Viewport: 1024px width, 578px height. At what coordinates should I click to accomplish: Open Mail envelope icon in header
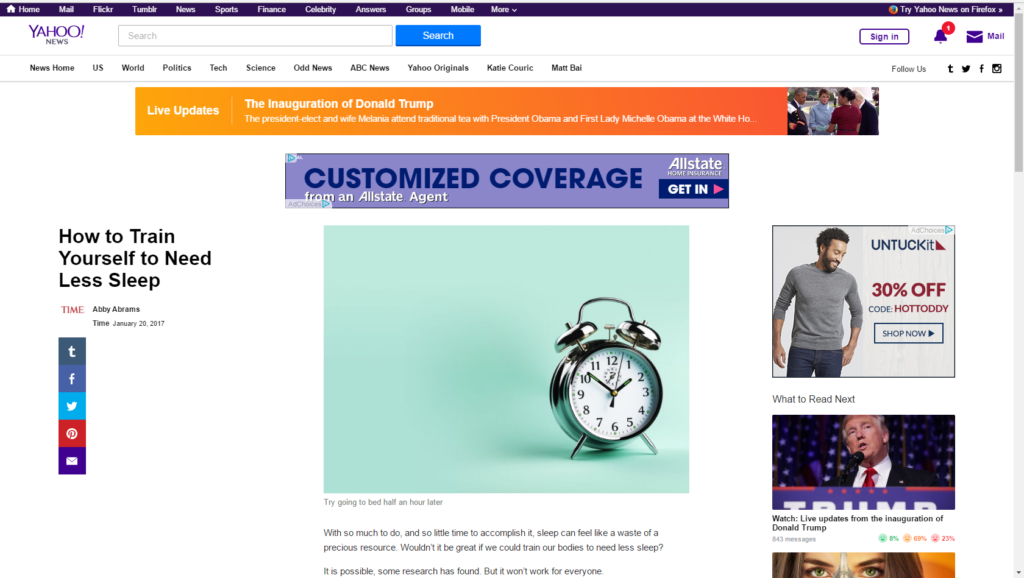coord(974,37)
